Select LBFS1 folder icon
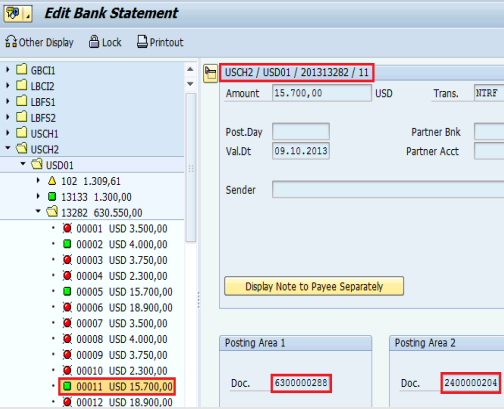This screenshot has height=409, width=504. pos(22,101)
